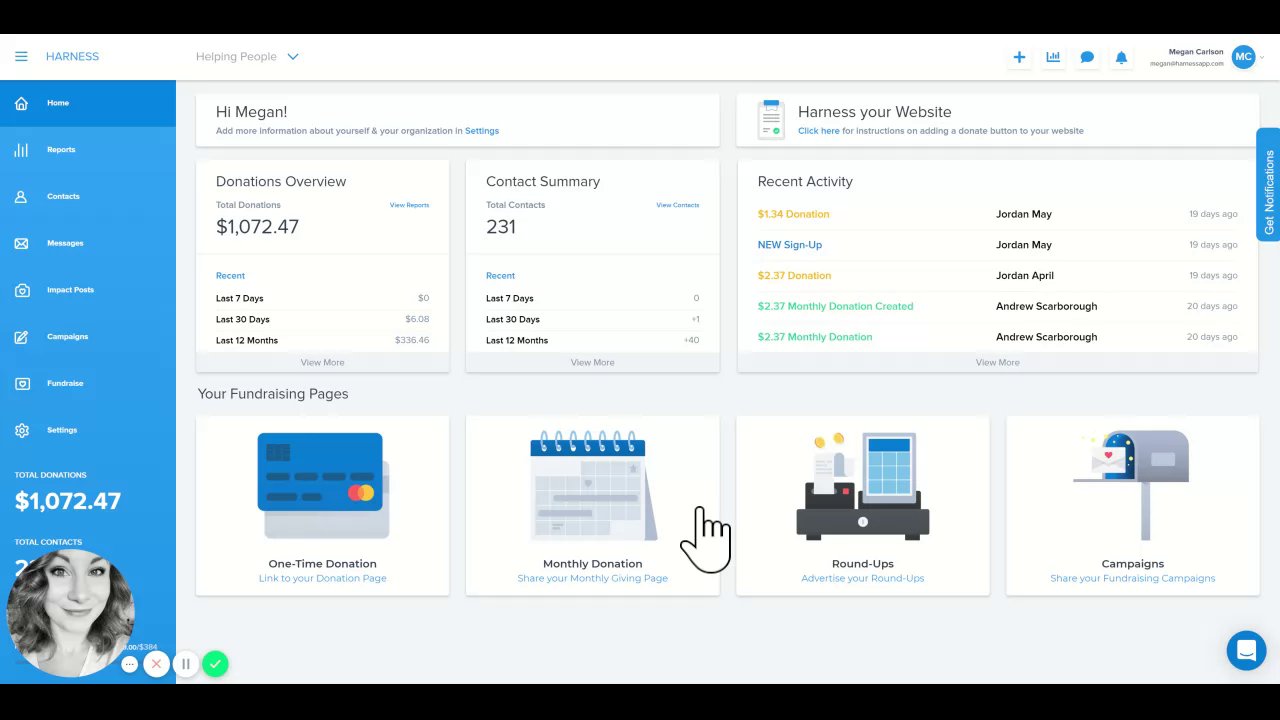Select the Round-Ups cash register thumbnail

click(x=862, y=485)
